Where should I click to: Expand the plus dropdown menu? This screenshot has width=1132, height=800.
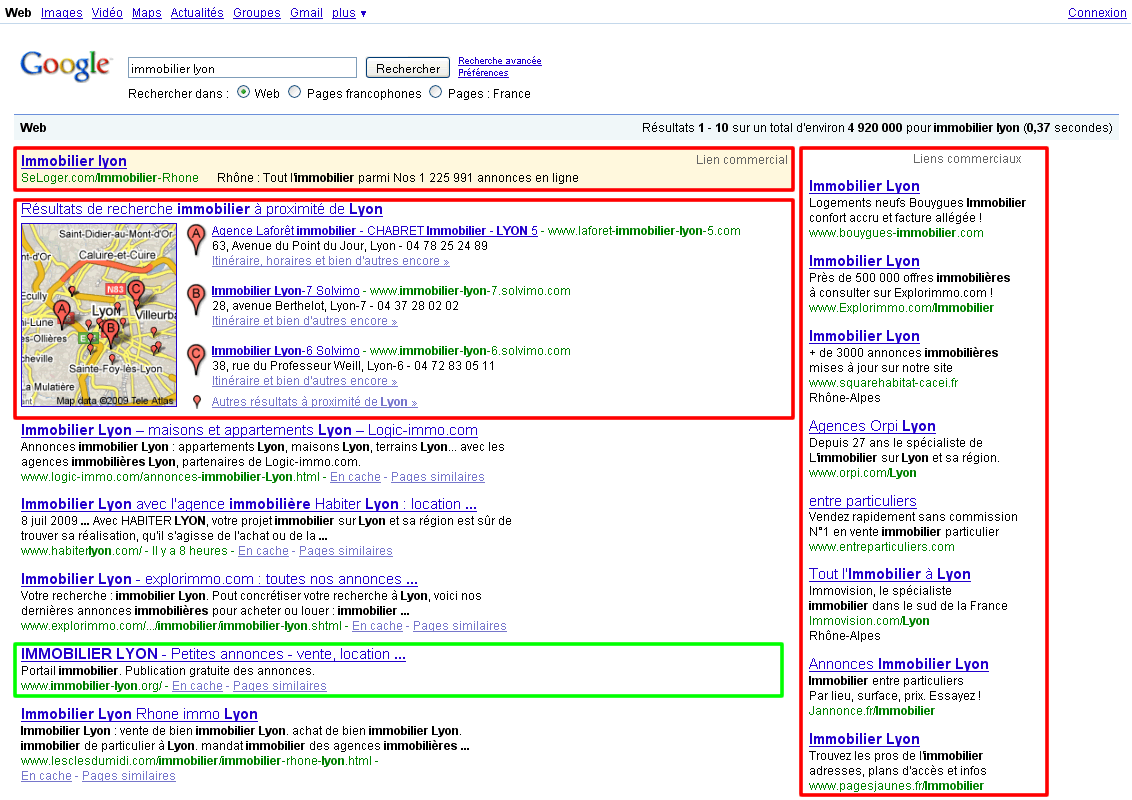point(349,13)
